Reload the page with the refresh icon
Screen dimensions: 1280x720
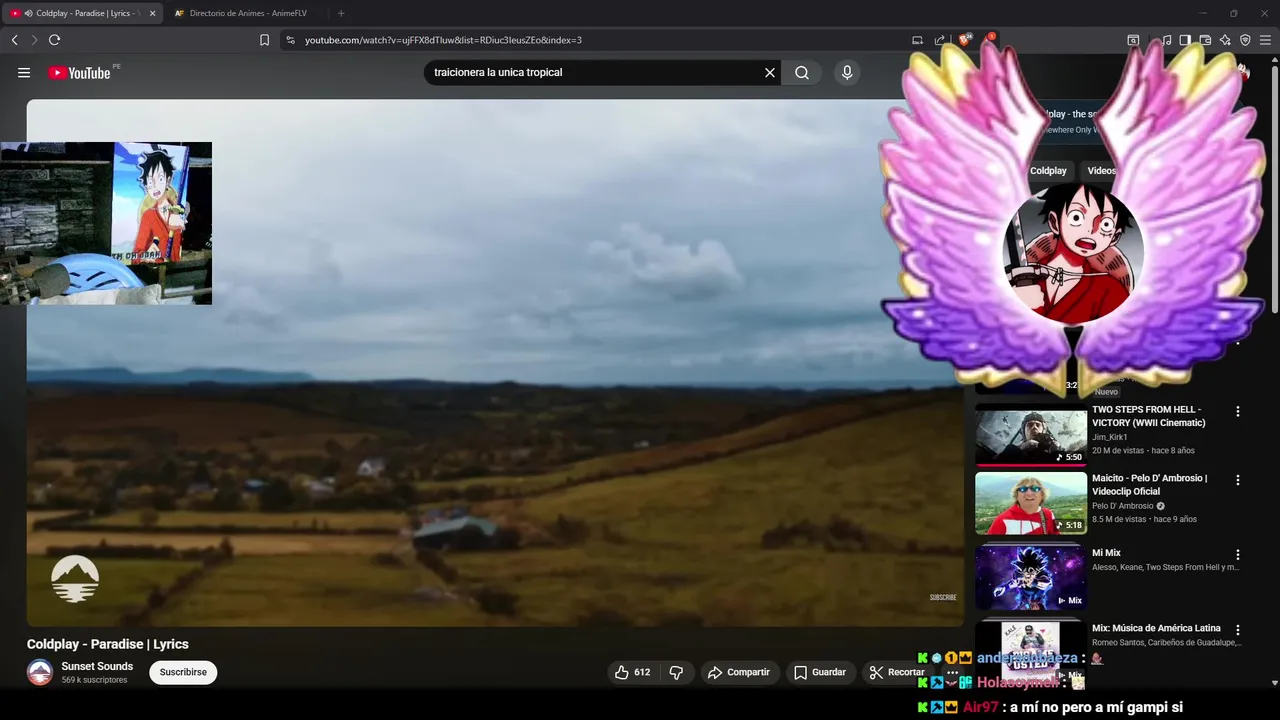click(54, 40)
